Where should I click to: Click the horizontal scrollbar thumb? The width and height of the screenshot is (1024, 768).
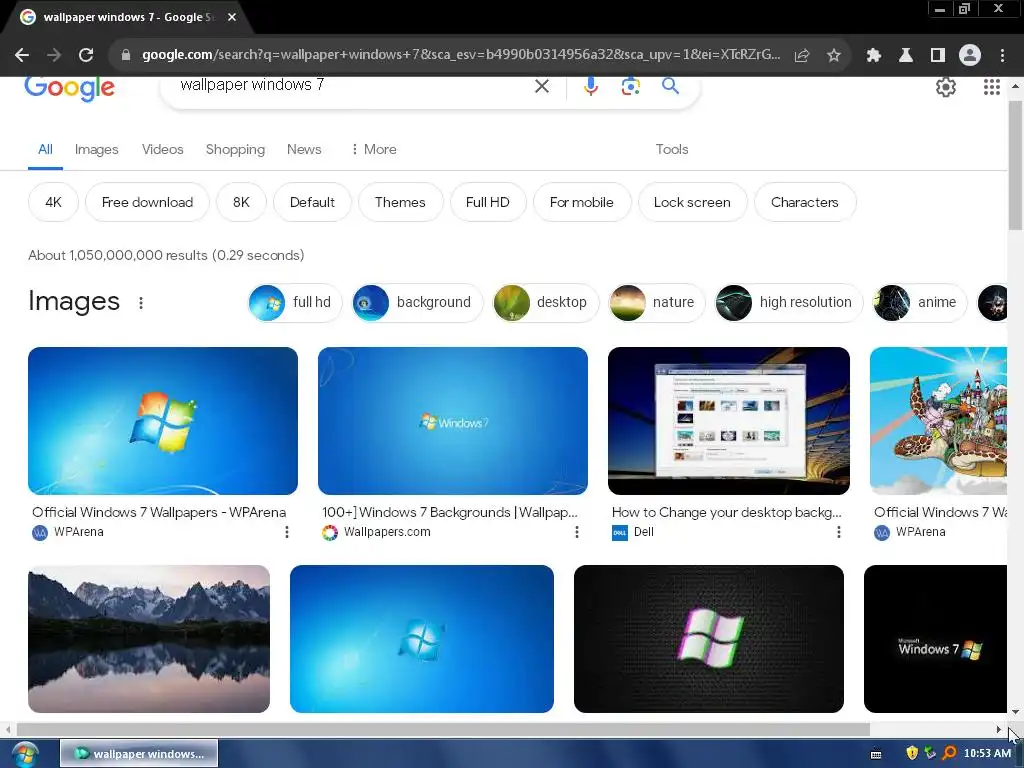point(443,729)
